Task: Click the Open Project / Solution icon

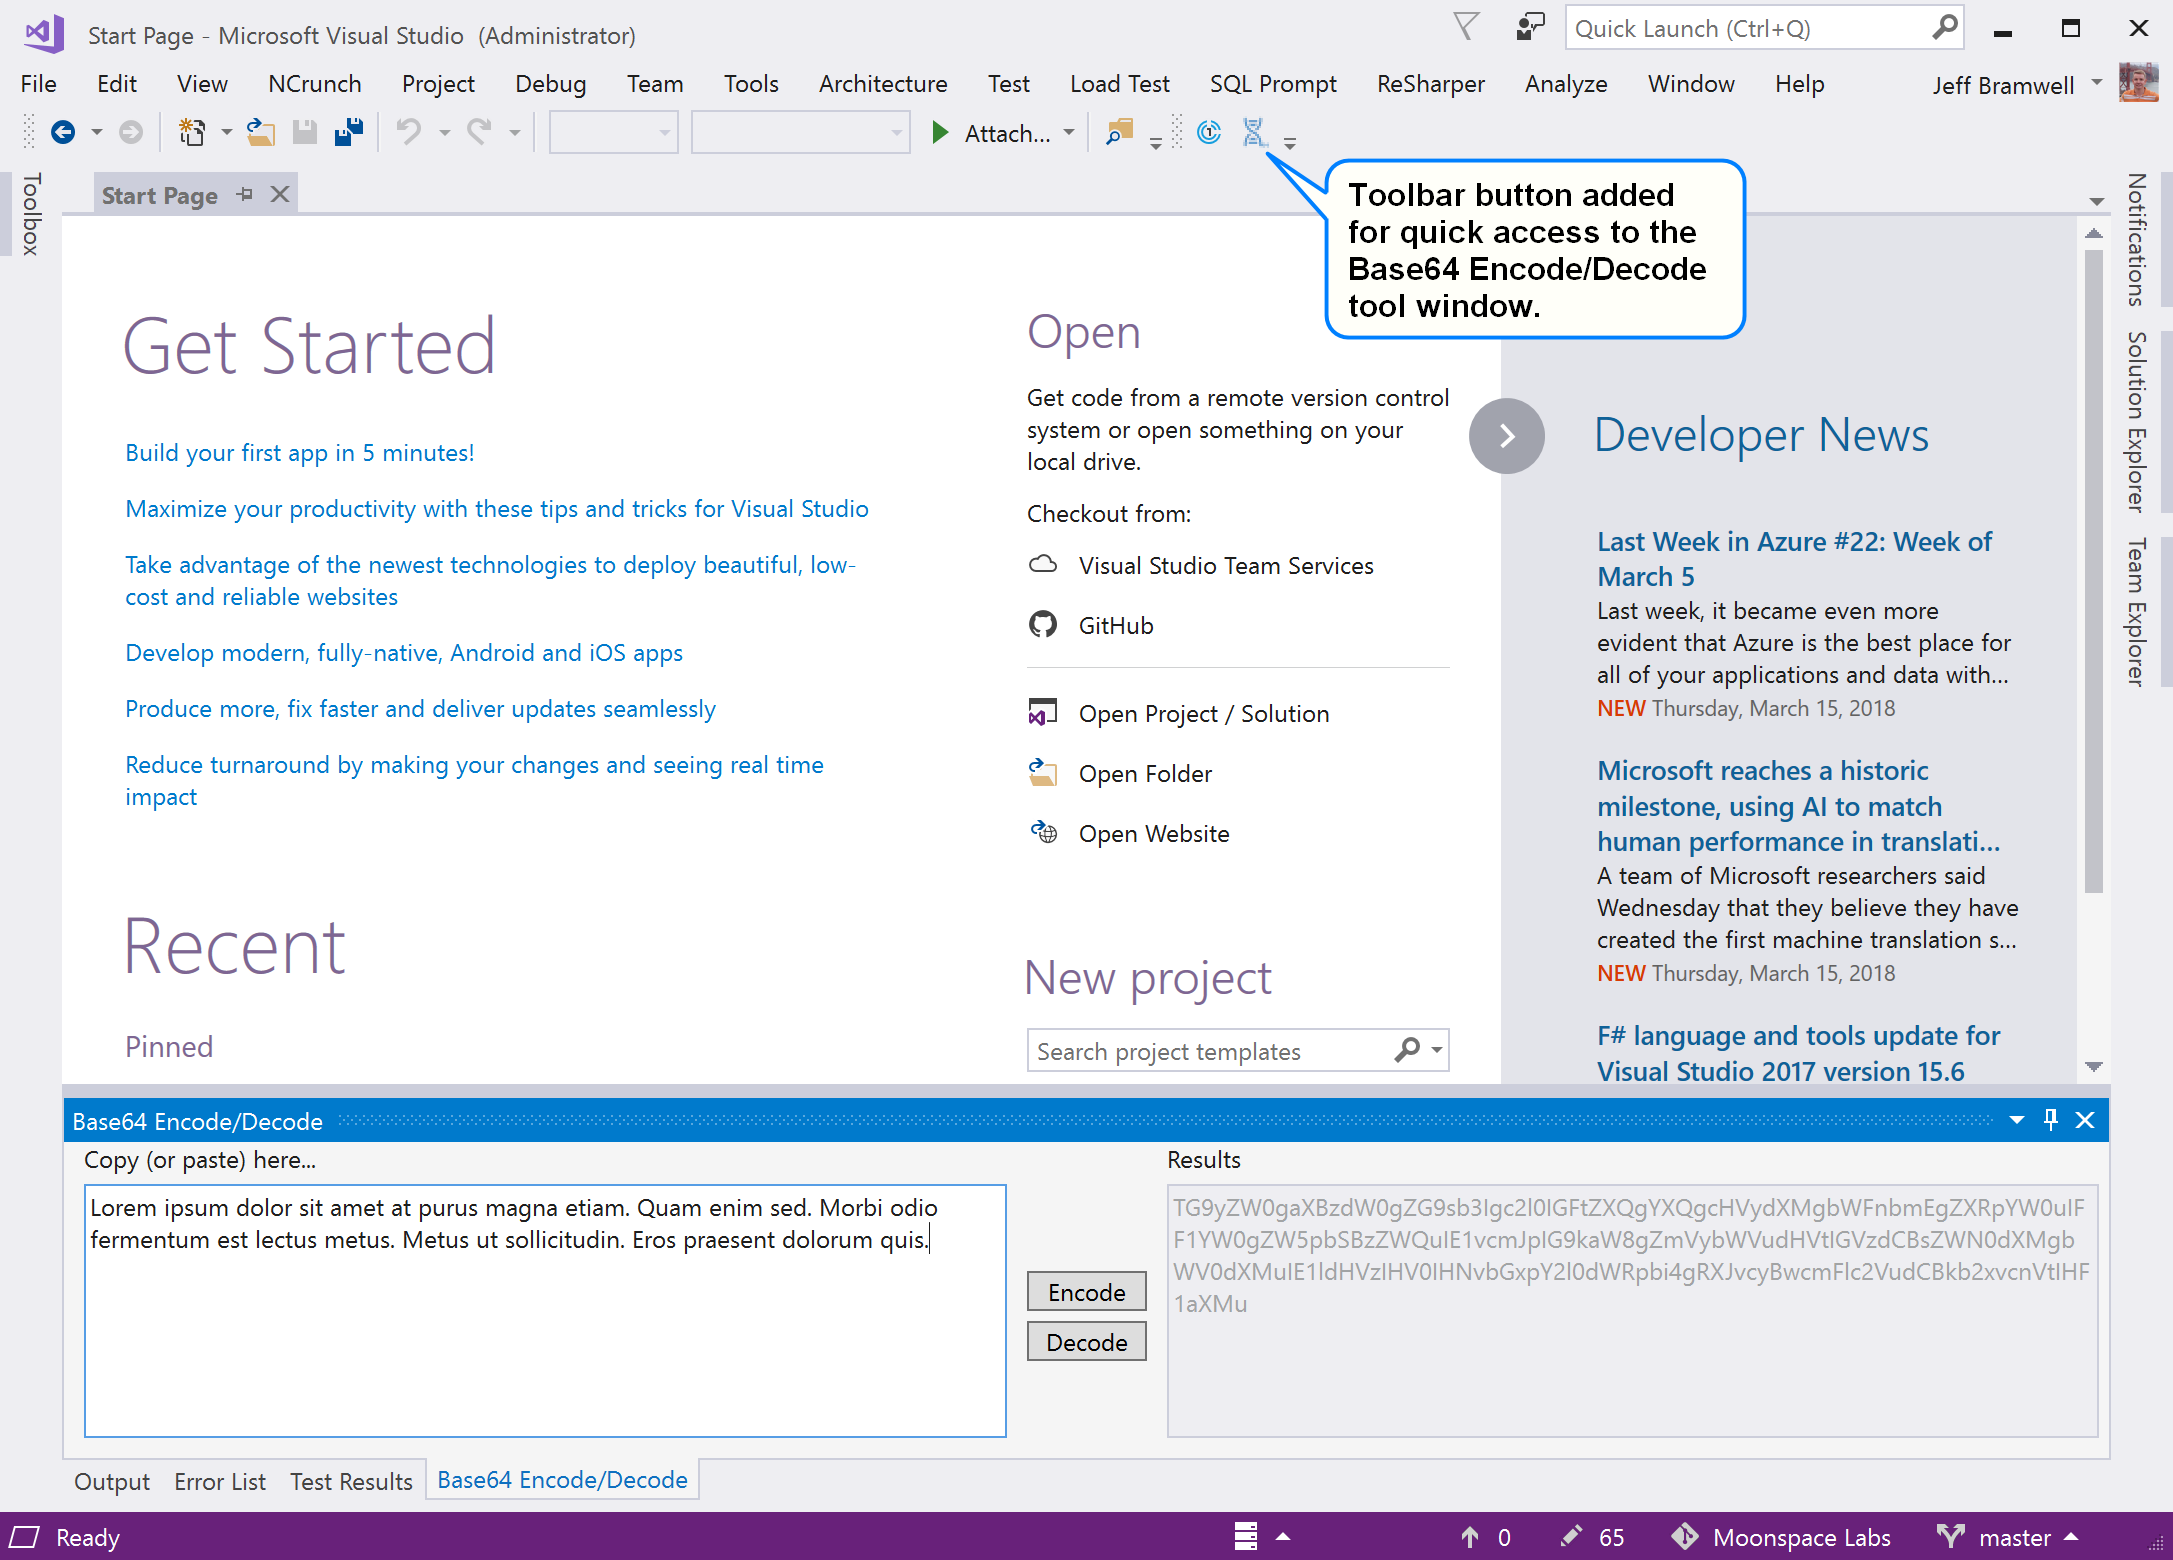Action: point(1043,713)
